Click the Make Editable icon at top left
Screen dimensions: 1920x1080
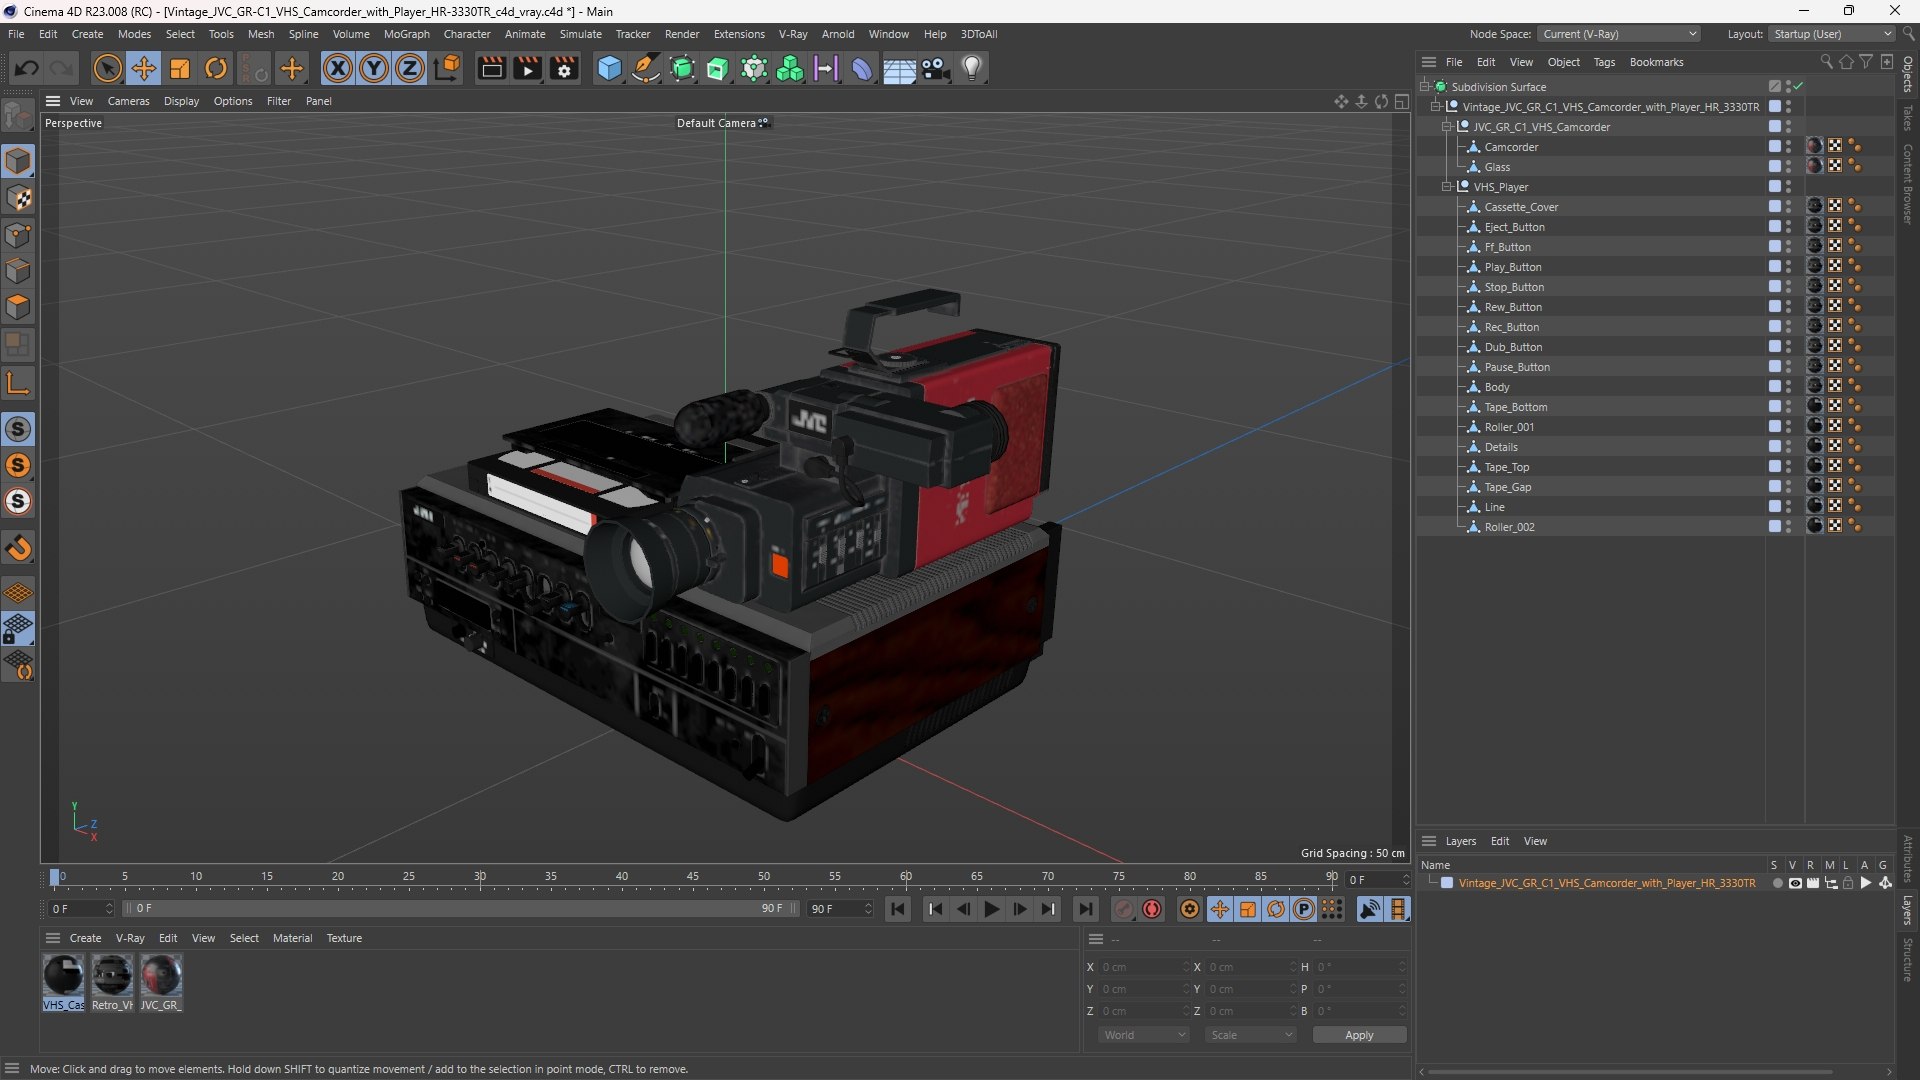[18, 116]
